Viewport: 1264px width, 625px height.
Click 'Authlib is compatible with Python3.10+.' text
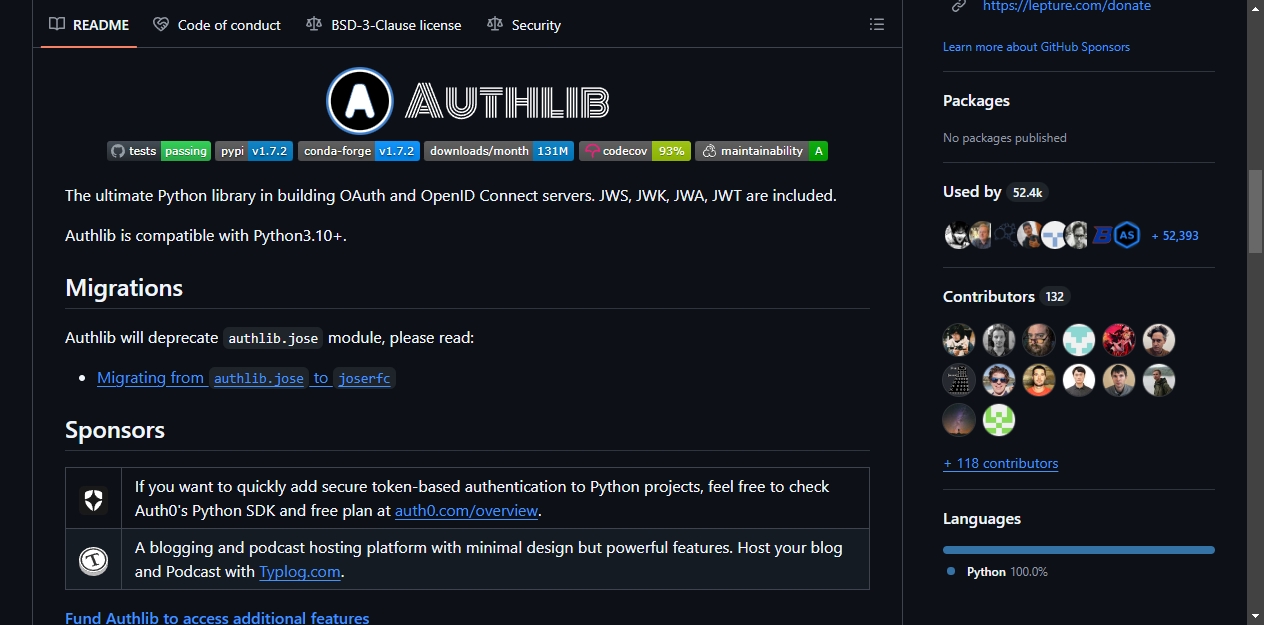[206, 236]
